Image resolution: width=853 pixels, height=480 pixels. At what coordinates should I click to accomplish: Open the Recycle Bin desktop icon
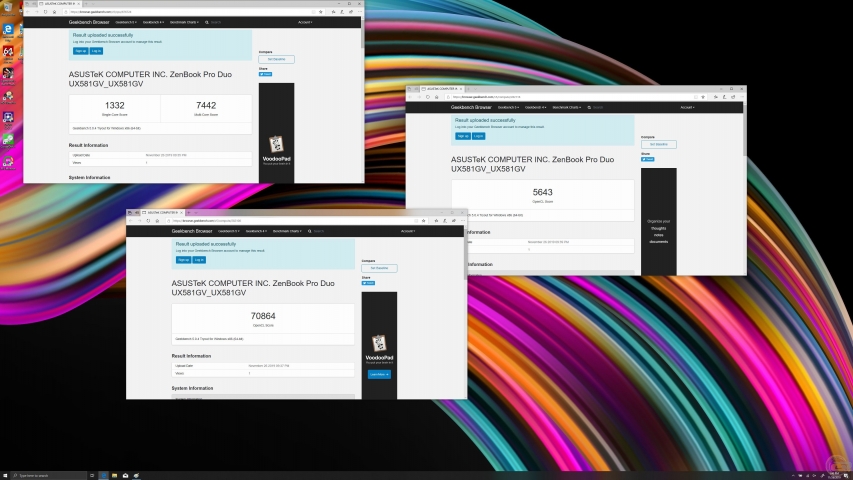coord(8,10)
